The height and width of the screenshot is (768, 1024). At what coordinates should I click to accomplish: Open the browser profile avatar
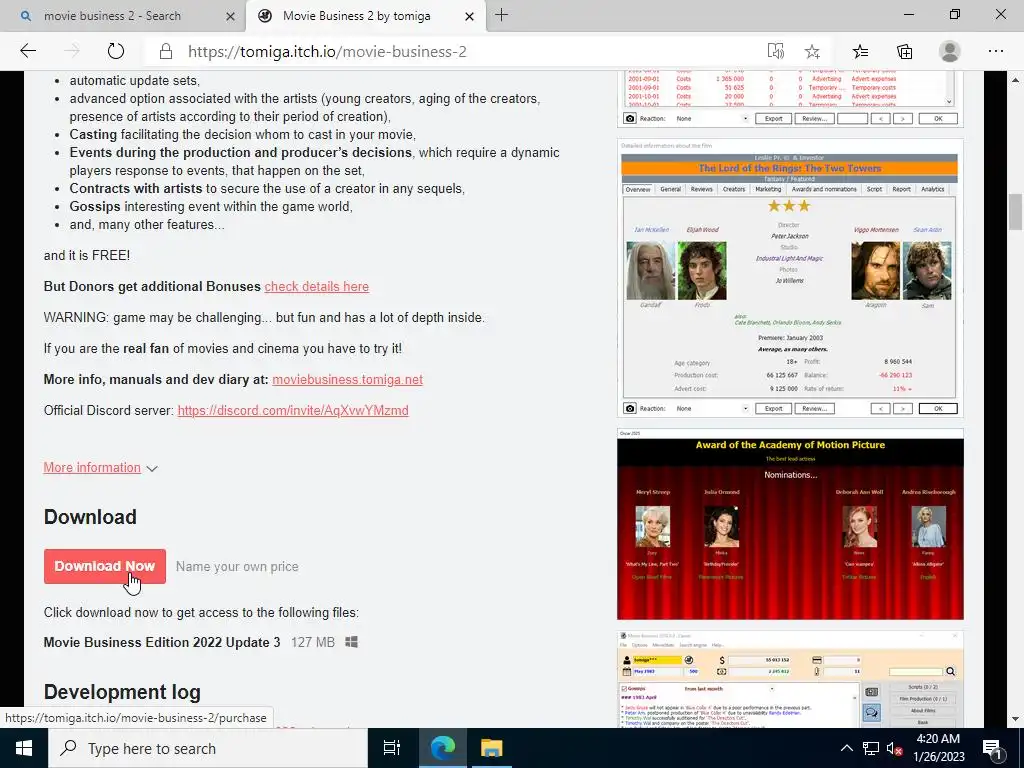click(x=949, y=52)
